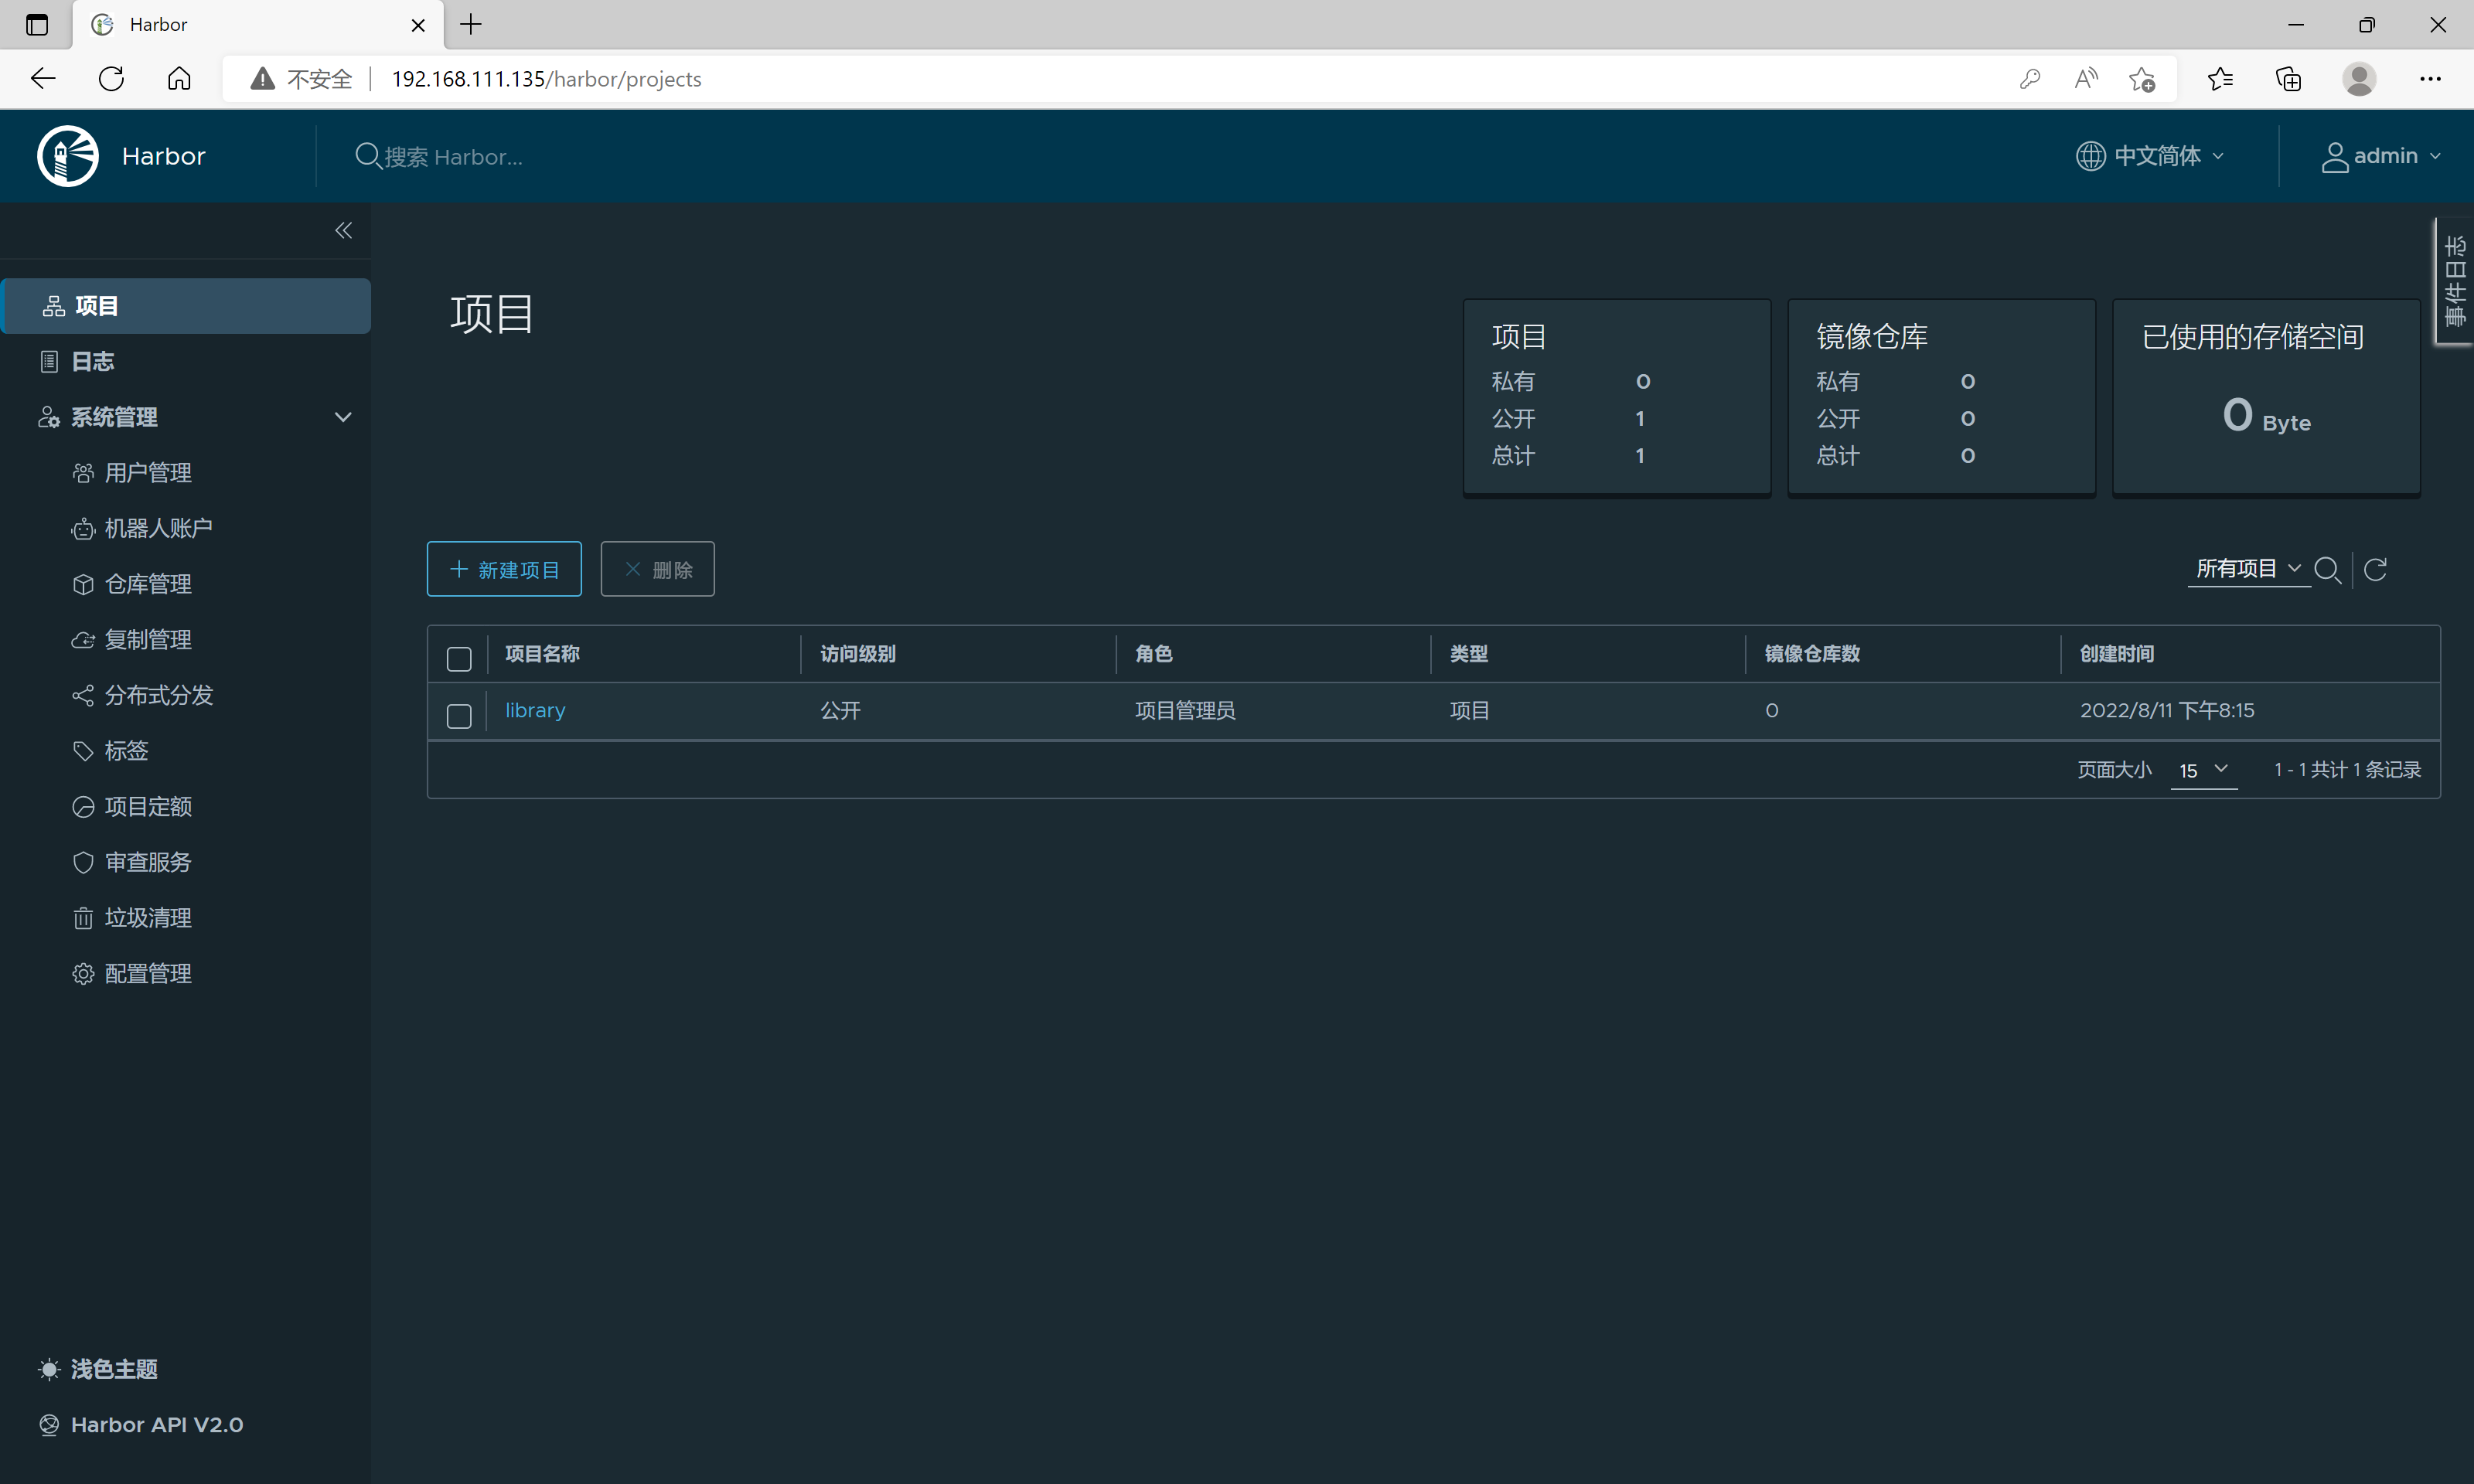
Task: Open the event log side panel
Action: 2454,281
